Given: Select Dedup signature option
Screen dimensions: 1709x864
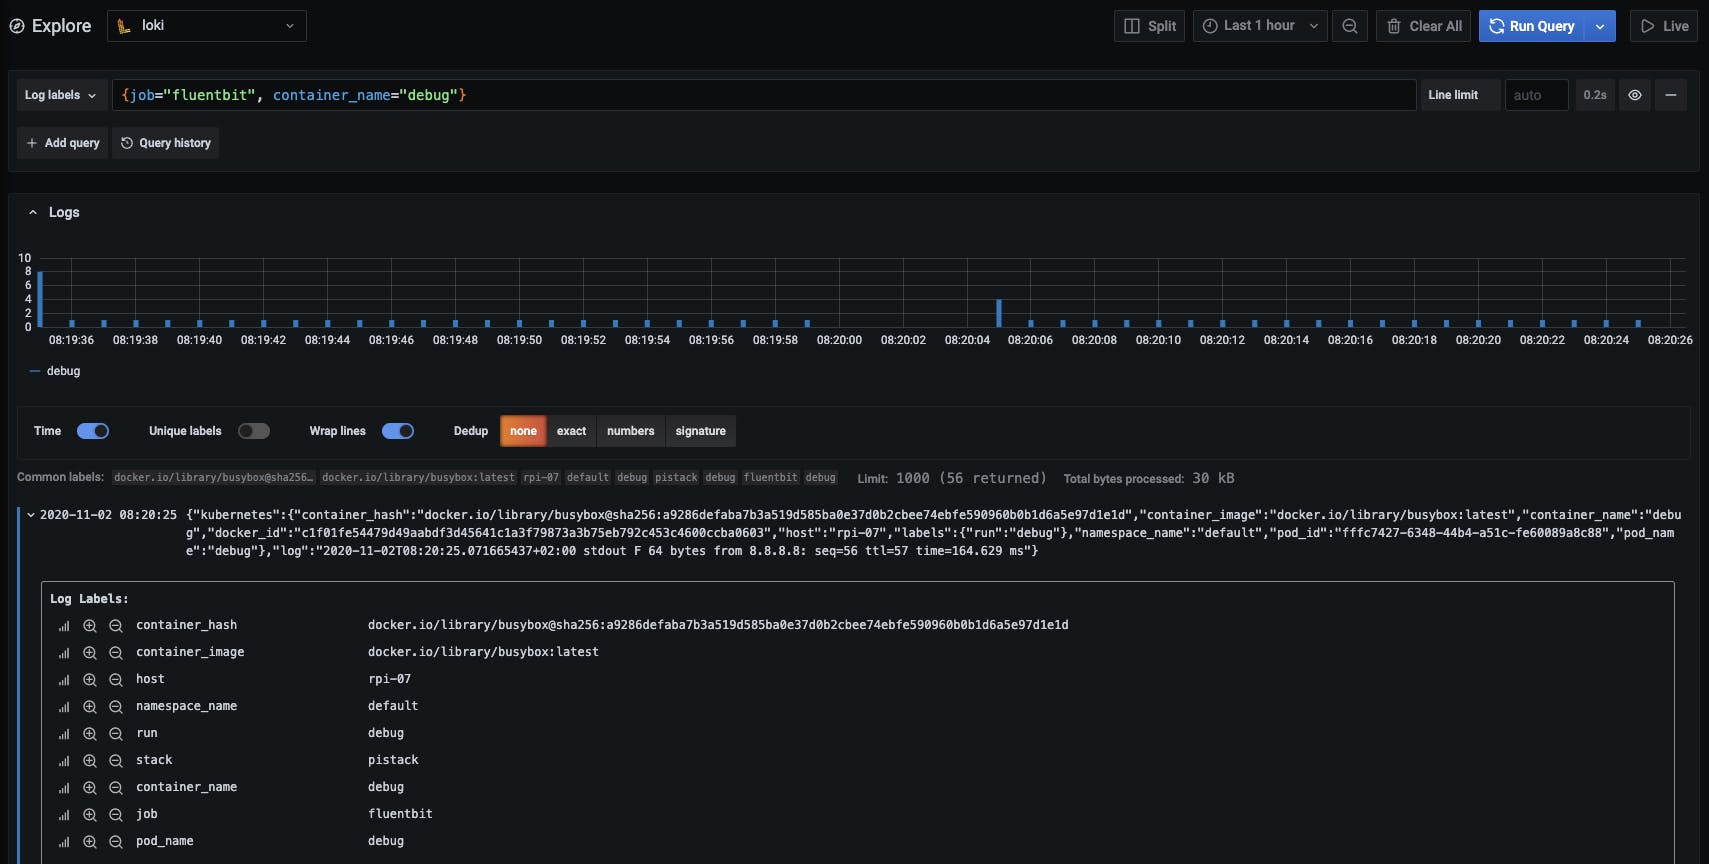Looking at the screenshot, I should tap(700, 431).
